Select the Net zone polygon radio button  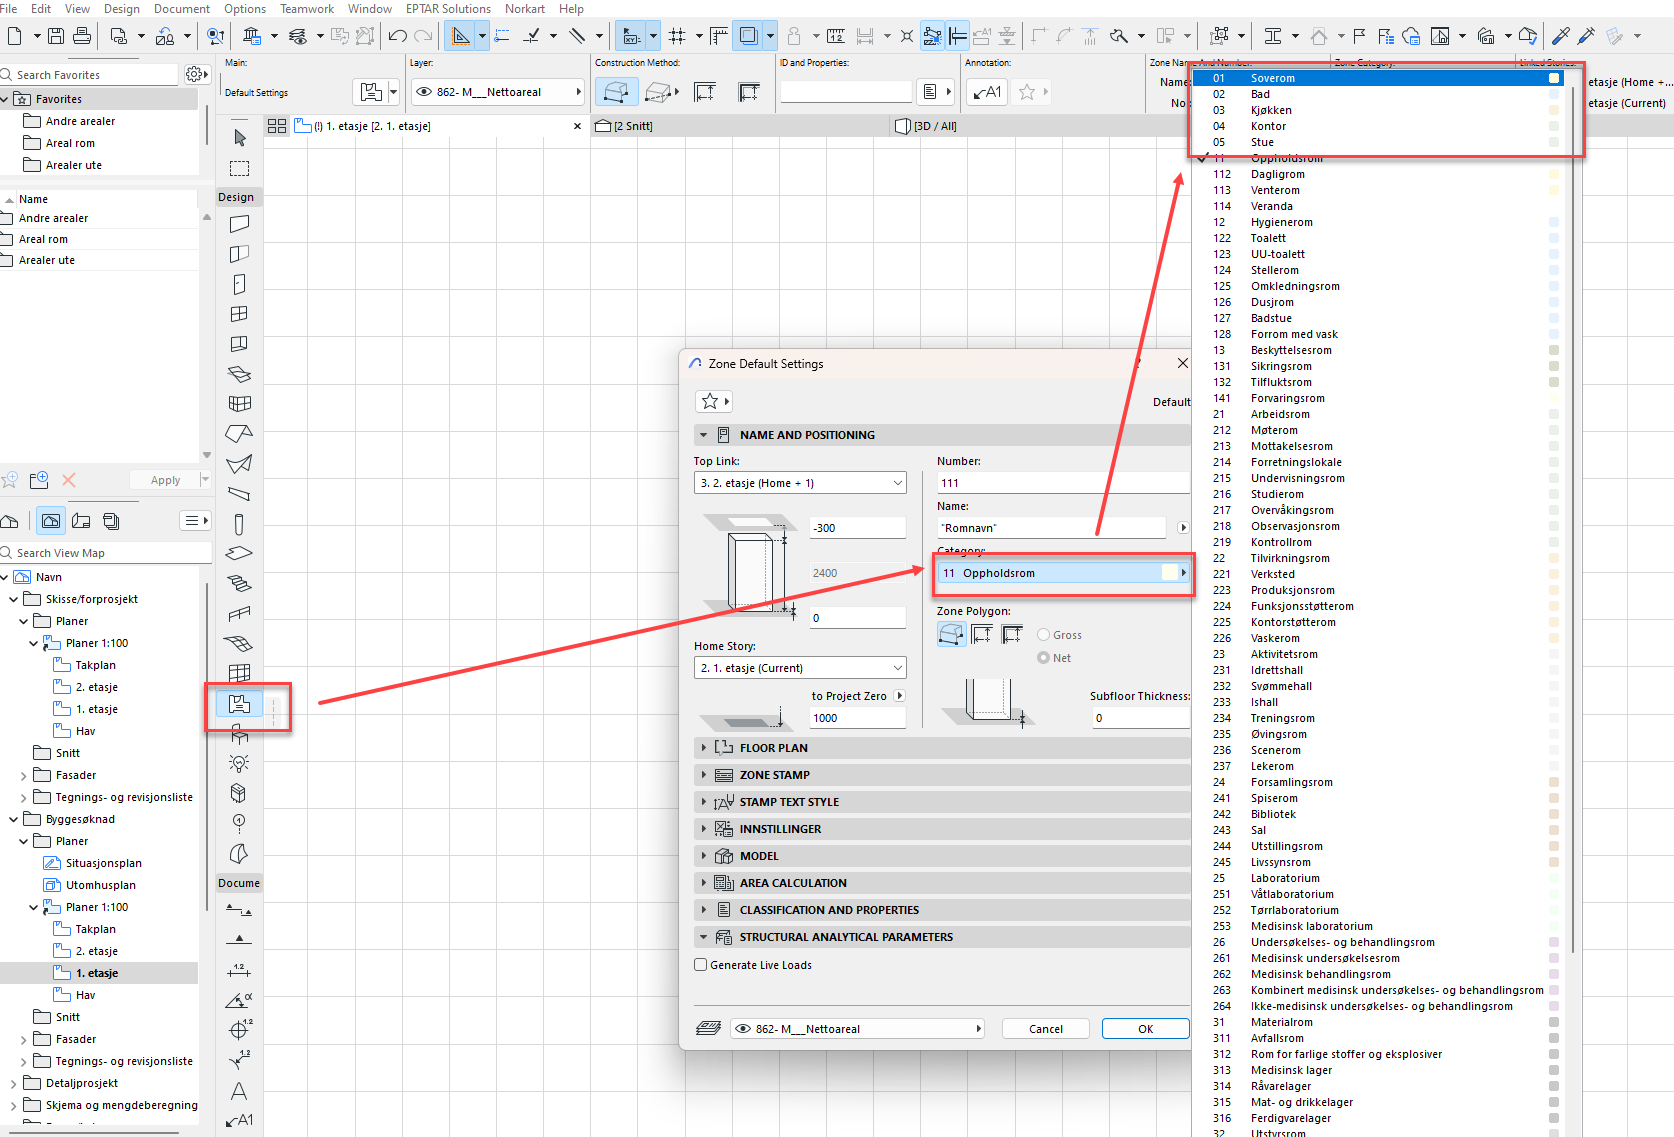[x=1044, y=658]
